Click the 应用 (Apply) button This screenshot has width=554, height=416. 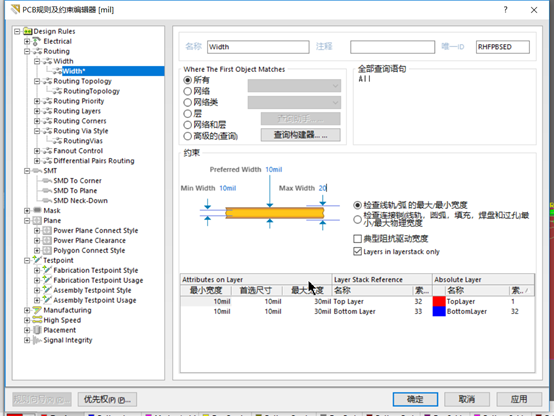point(519,399)
